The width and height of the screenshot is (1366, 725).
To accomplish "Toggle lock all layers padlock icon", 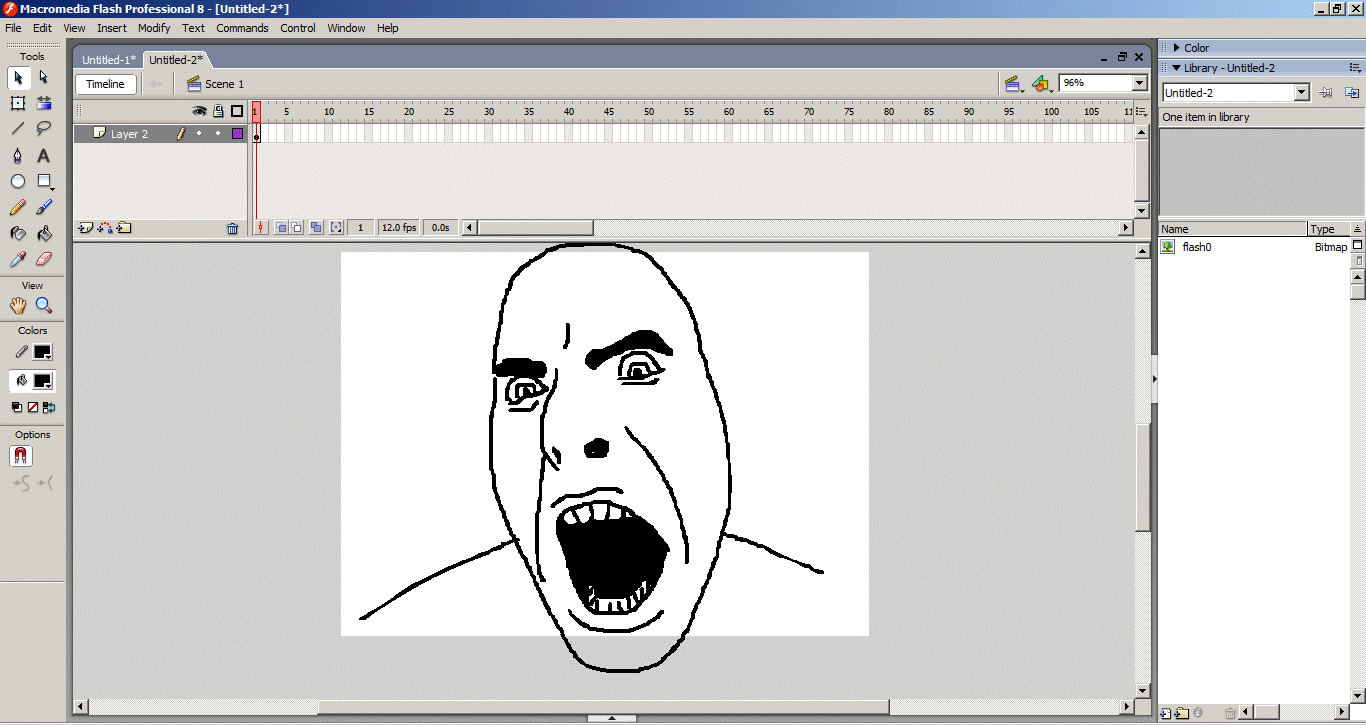I will pos(218,111).
